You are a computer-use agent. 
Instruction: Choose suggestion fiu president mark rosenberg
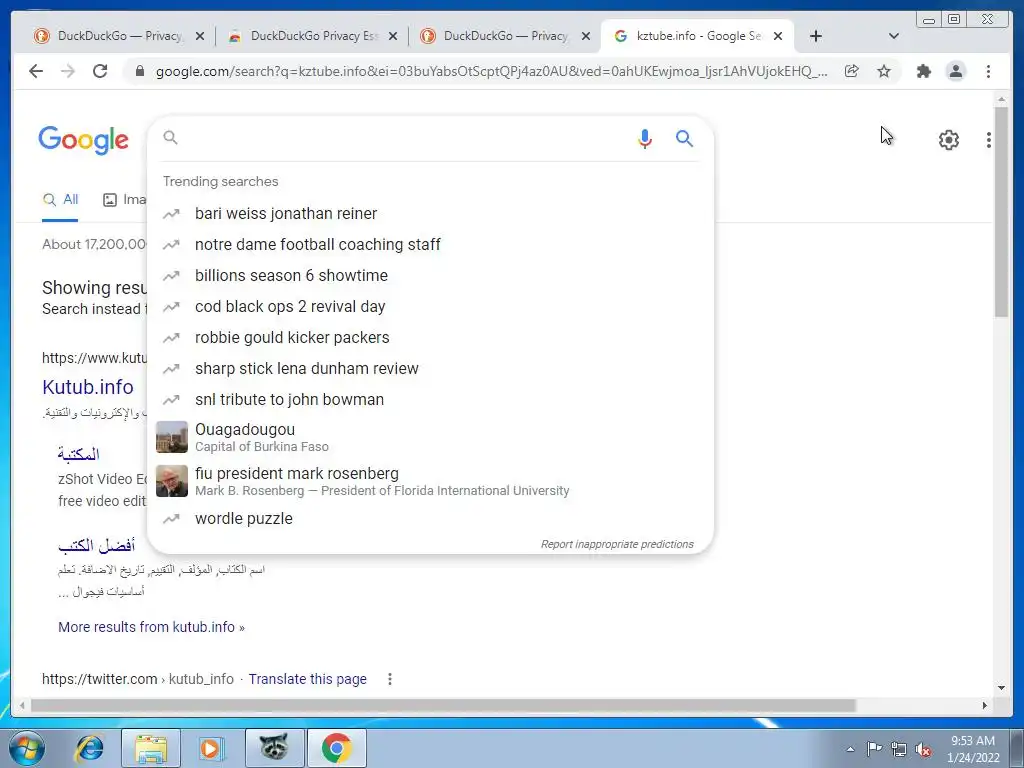(x=431, y=481)
